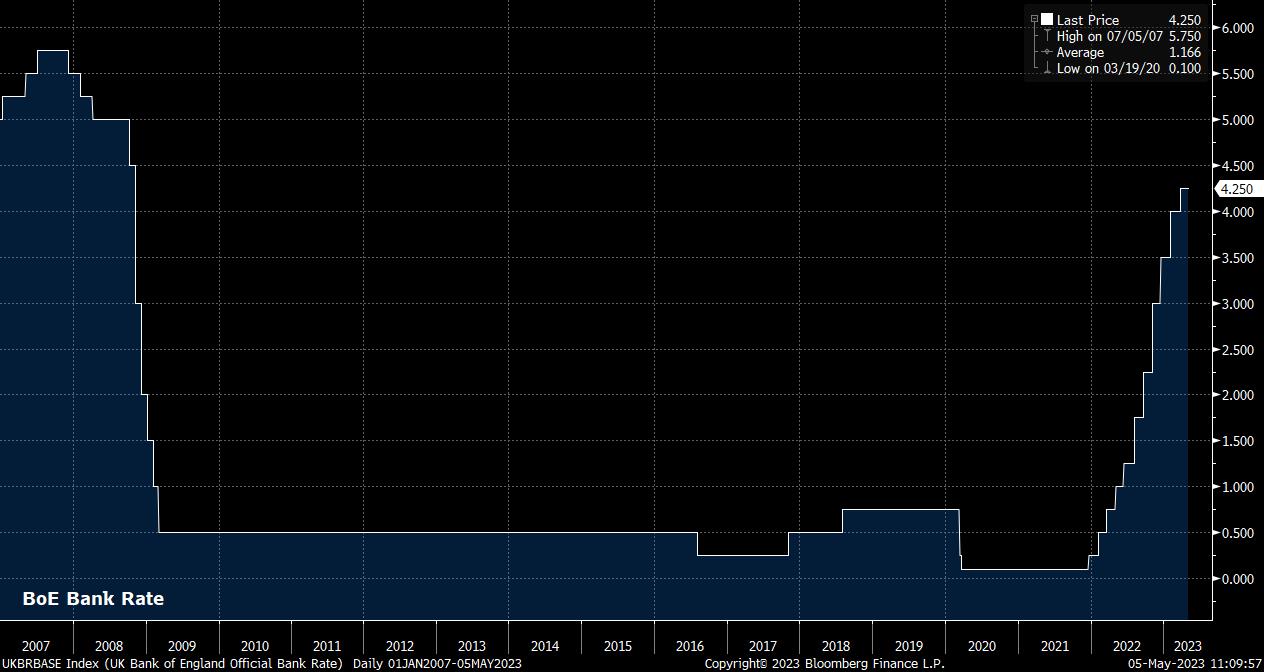Click the 2014 label on the time axis
This screenshot has height=672, width=1264.
click(x=545, y=646)
